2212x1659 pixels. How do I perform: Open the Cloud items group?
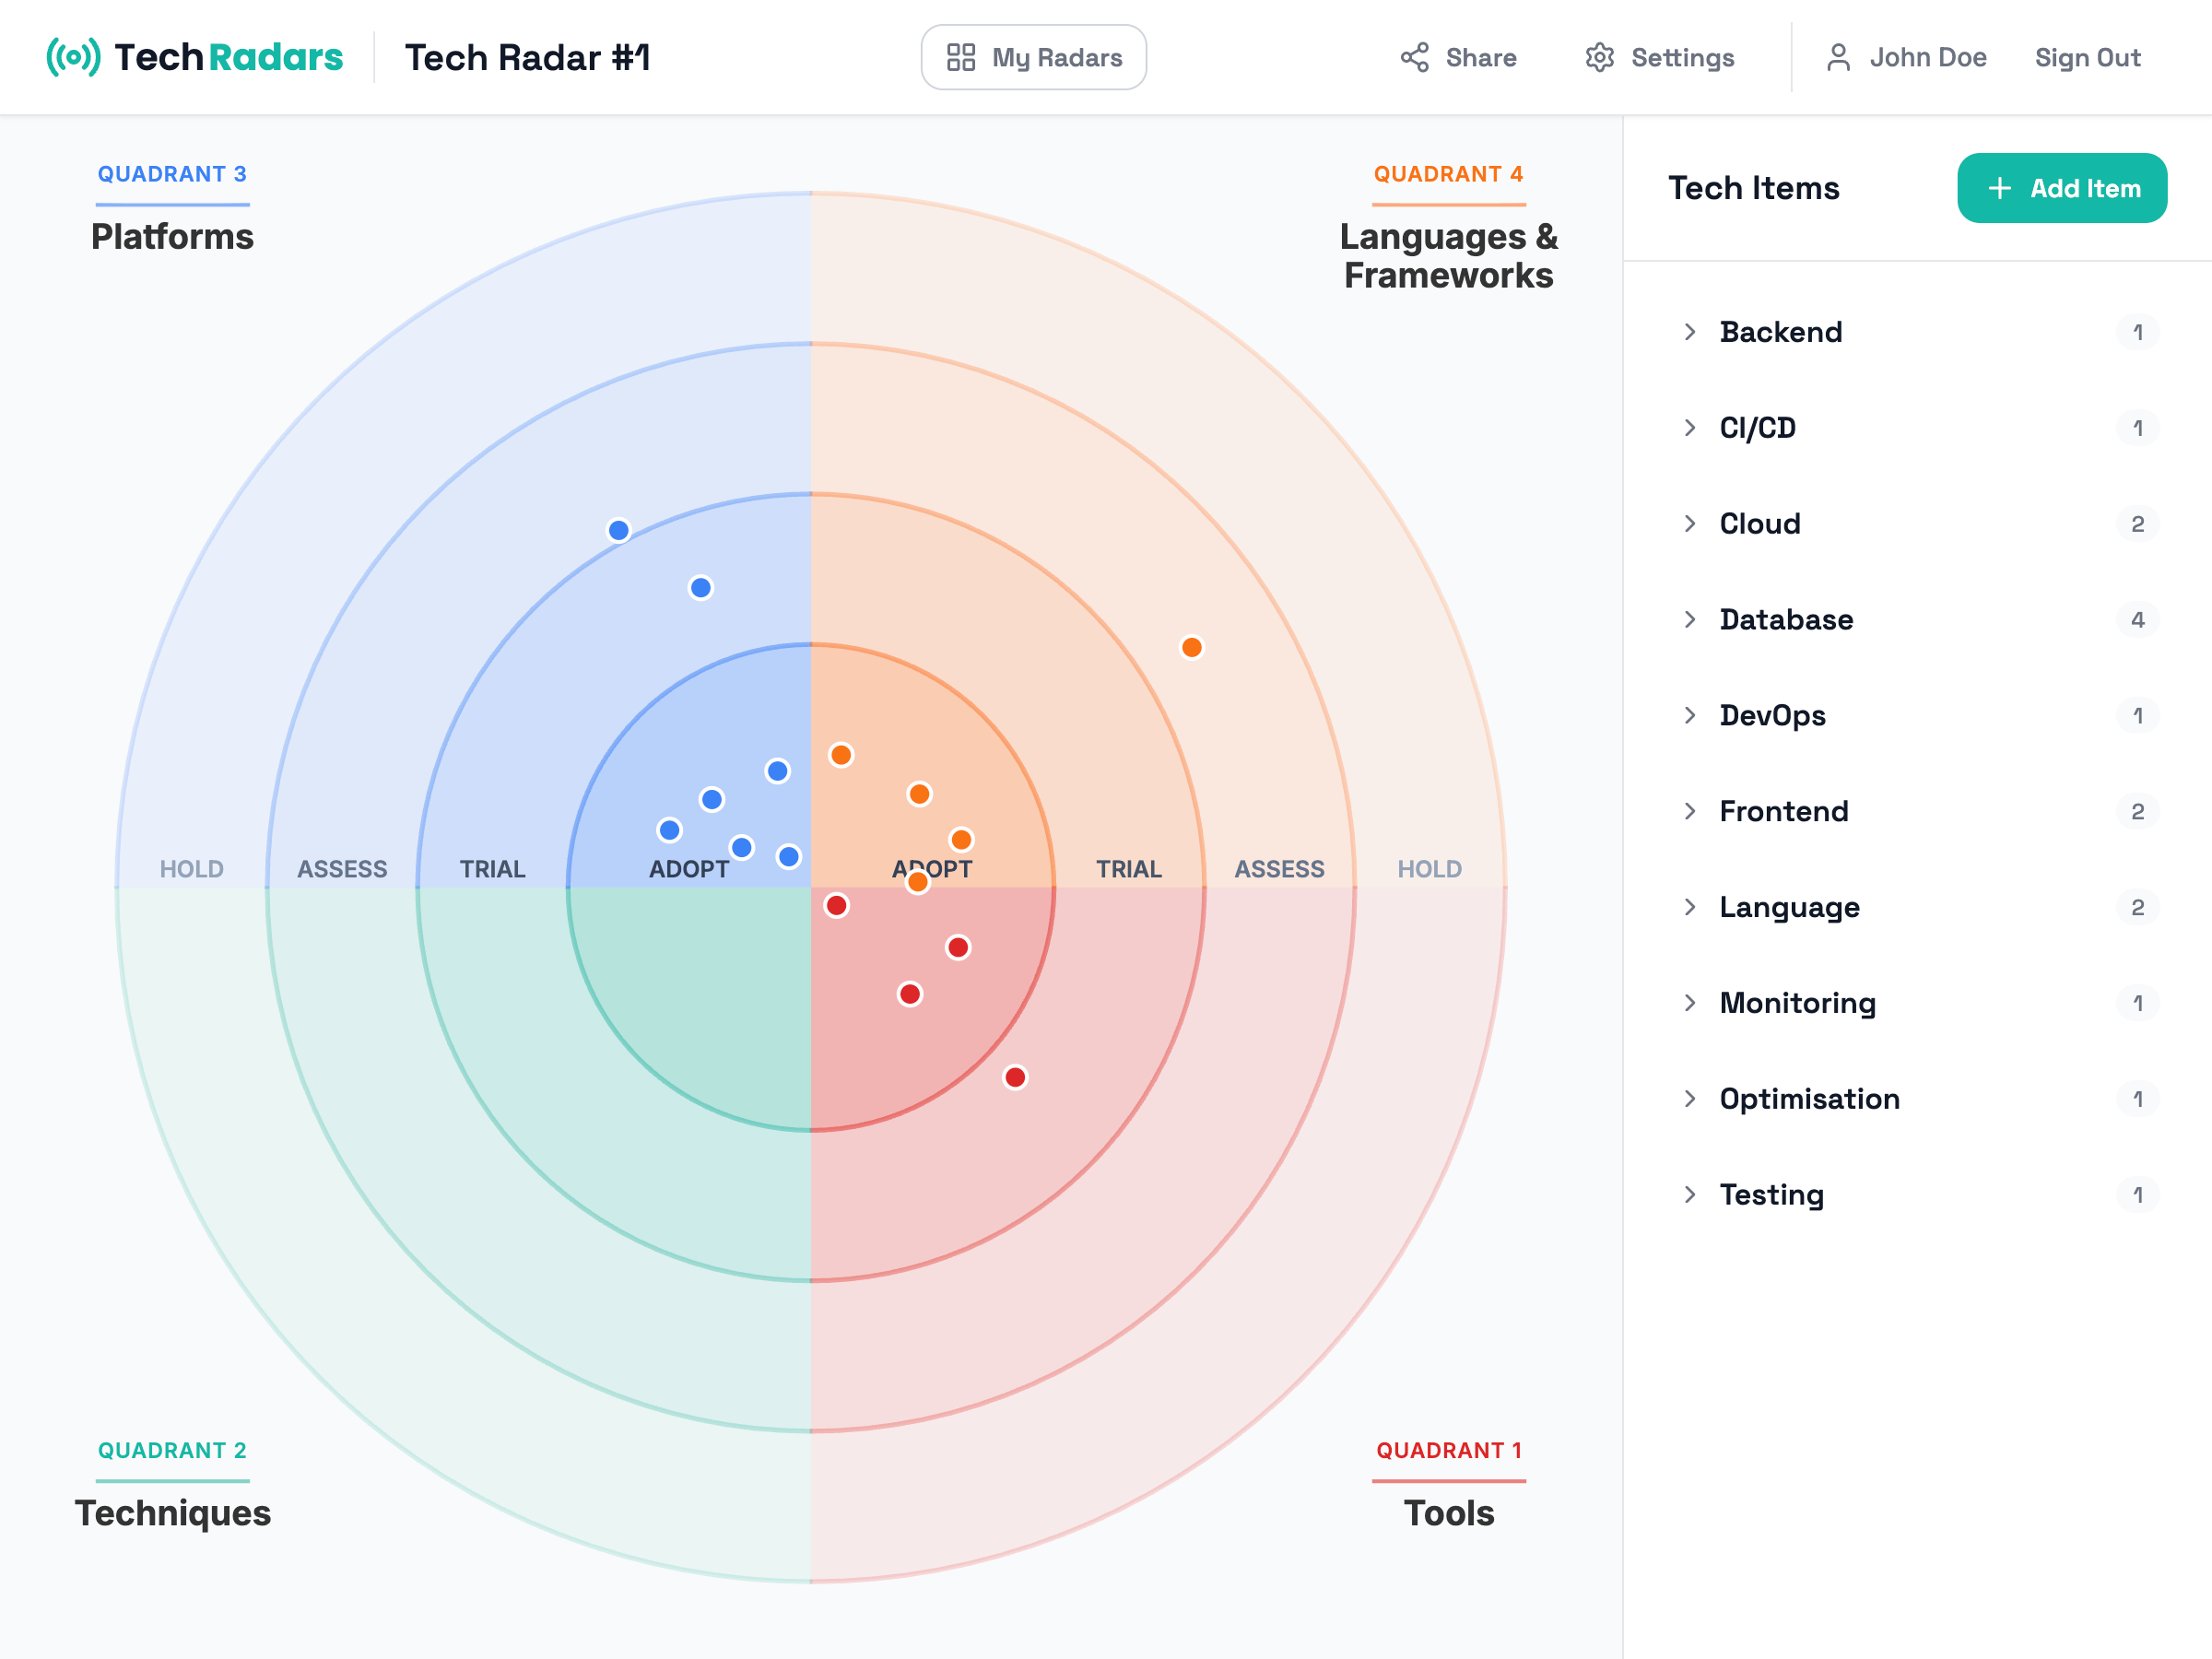(1759, 524)
